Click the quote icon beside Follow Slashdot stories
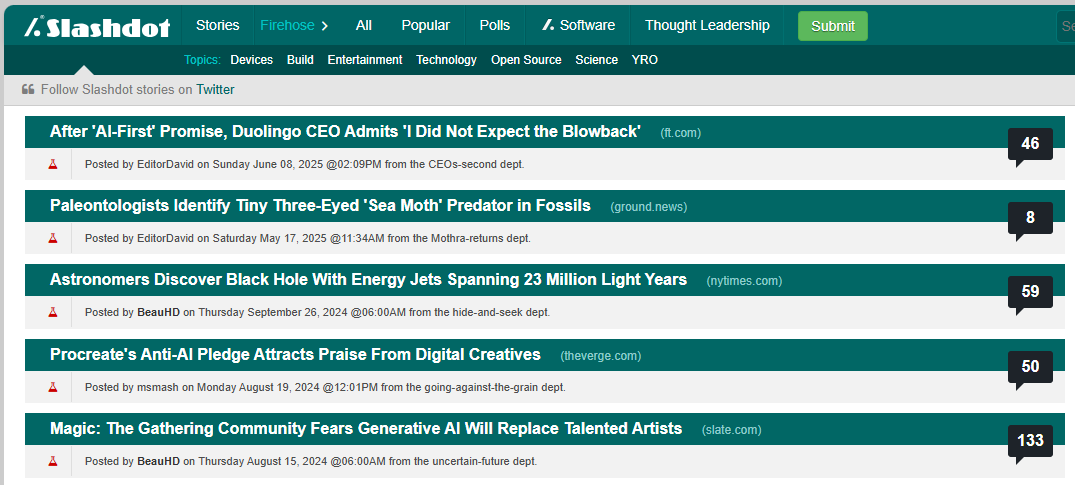This screenshot has width=1075, height=485. coord(28,89)
